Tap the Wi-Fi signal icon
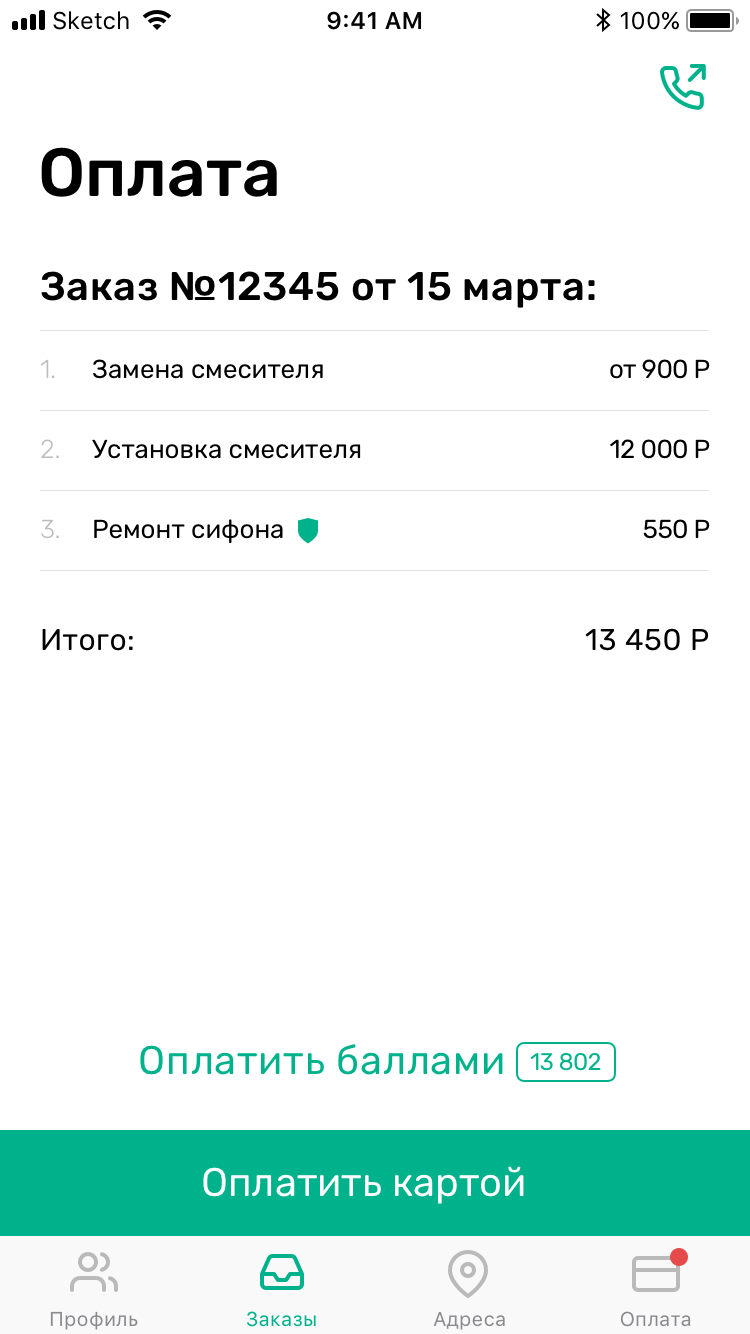 pyautogui.click(x=157, y=20)
